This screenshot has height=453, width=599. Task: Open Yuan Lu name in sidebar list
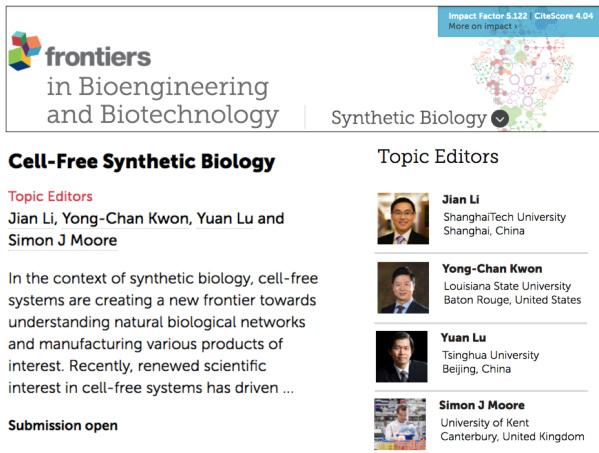coord(463,338)
